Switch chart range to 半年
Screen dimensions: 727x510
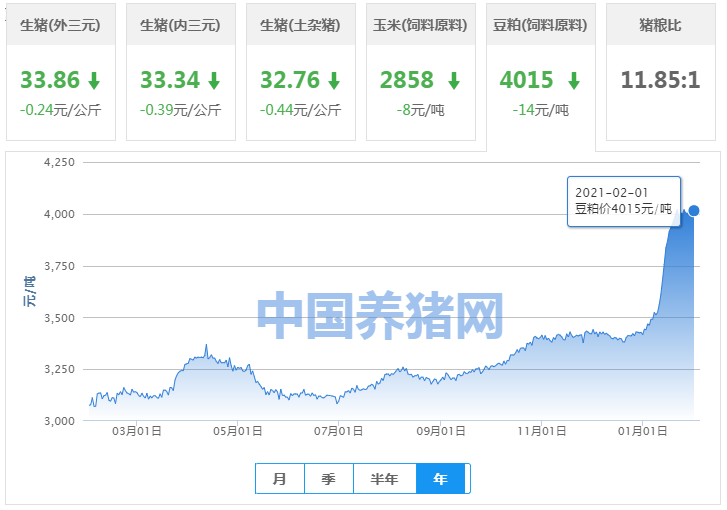pyautogui.click(x=384, y=479)
